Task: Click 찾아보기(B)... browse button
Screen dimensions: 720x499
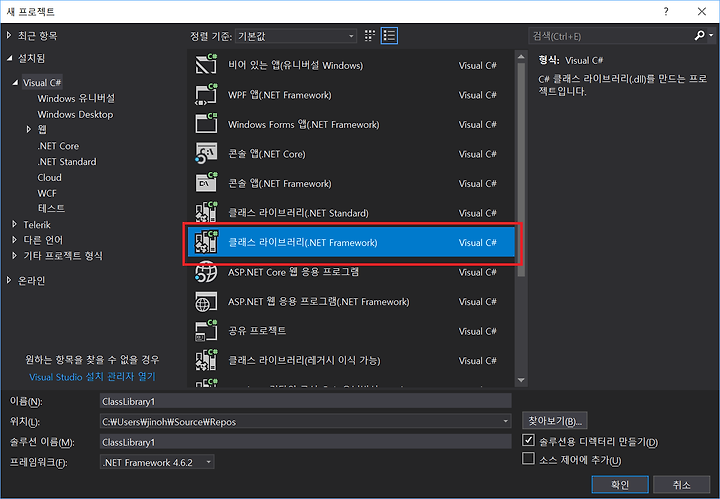Action: [x=555, y=421]
